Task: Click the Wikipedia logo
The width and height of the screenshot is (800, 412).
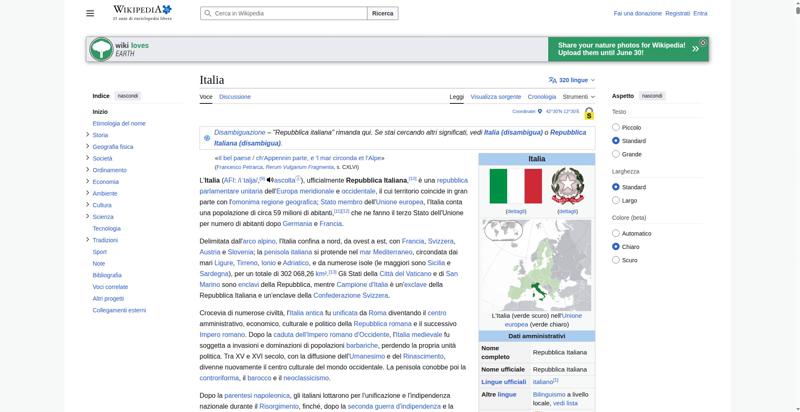Action: (x=142, y=13)
